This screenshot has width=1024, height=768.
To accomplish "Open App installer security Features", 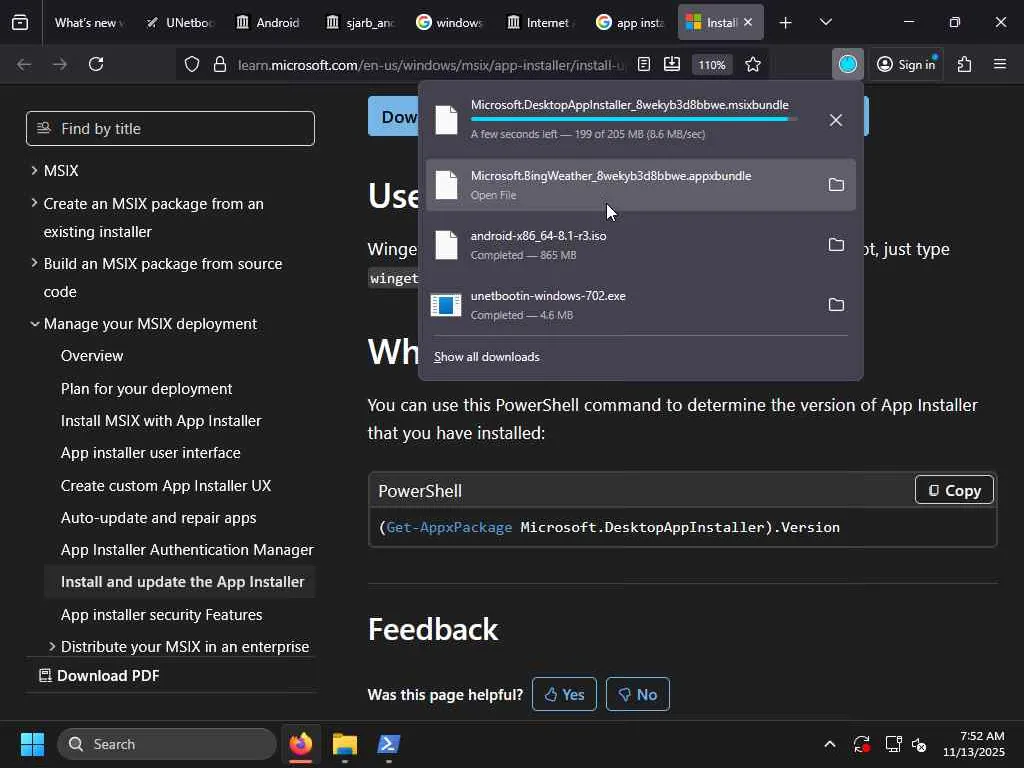I will pos(161,615).
